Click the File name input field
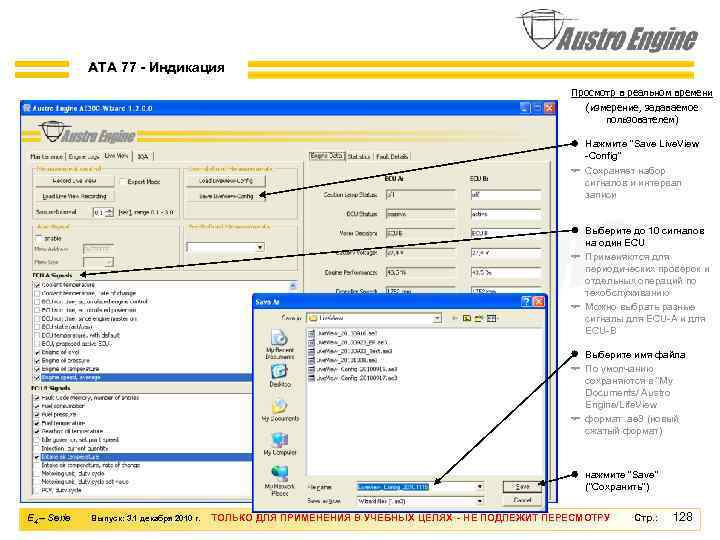 pyautogui.click(x=416, y=487)
